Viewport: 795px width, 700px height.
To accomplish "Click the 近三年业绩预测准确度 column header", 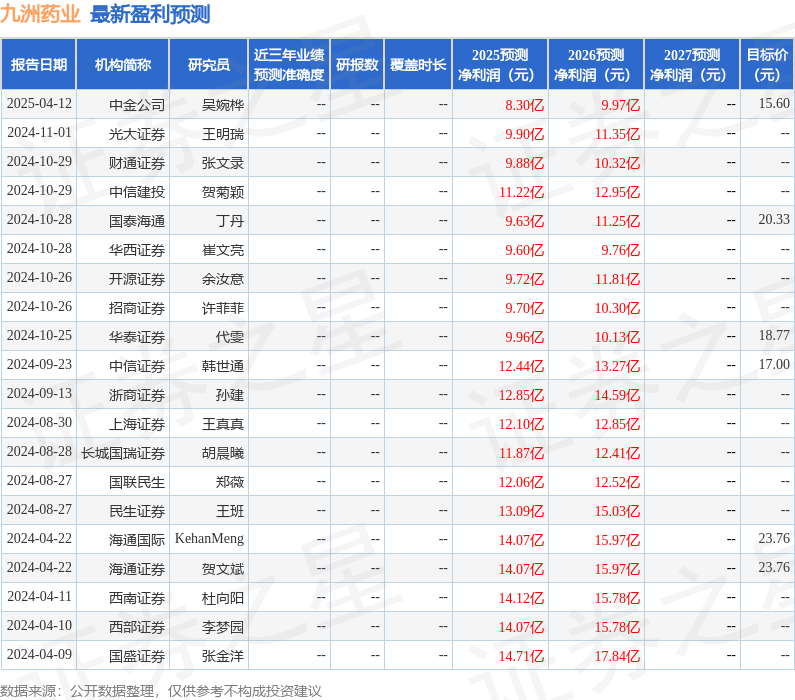I will (289, 65).
